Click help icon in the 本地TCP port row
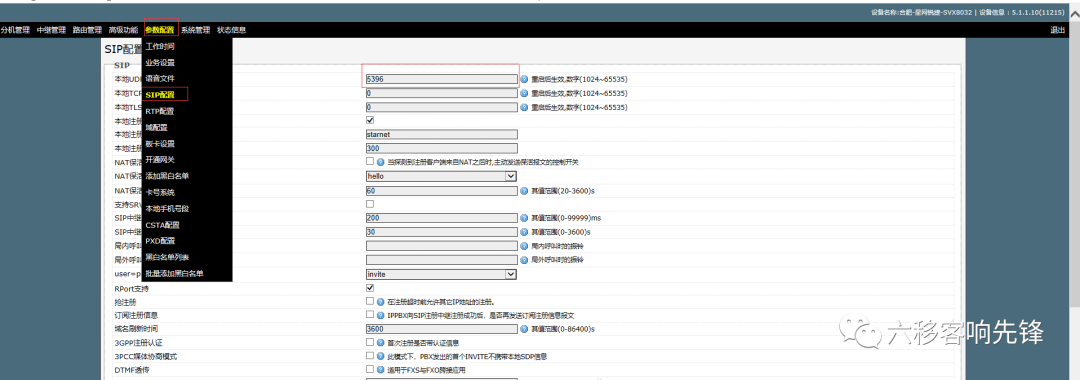1080x380 pixels. pyautogui.click(x=524, y=93)
